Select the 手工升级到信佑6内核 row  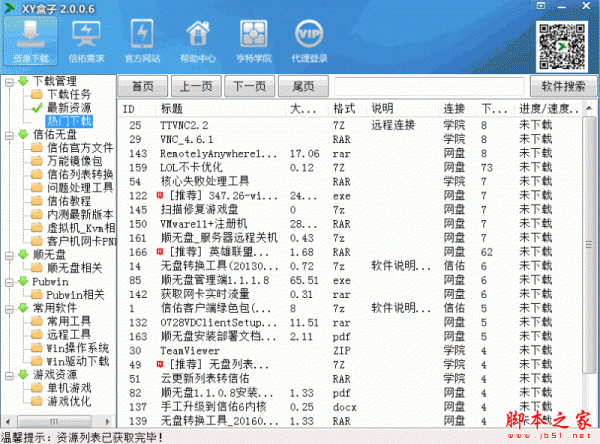tap(350, 407)
